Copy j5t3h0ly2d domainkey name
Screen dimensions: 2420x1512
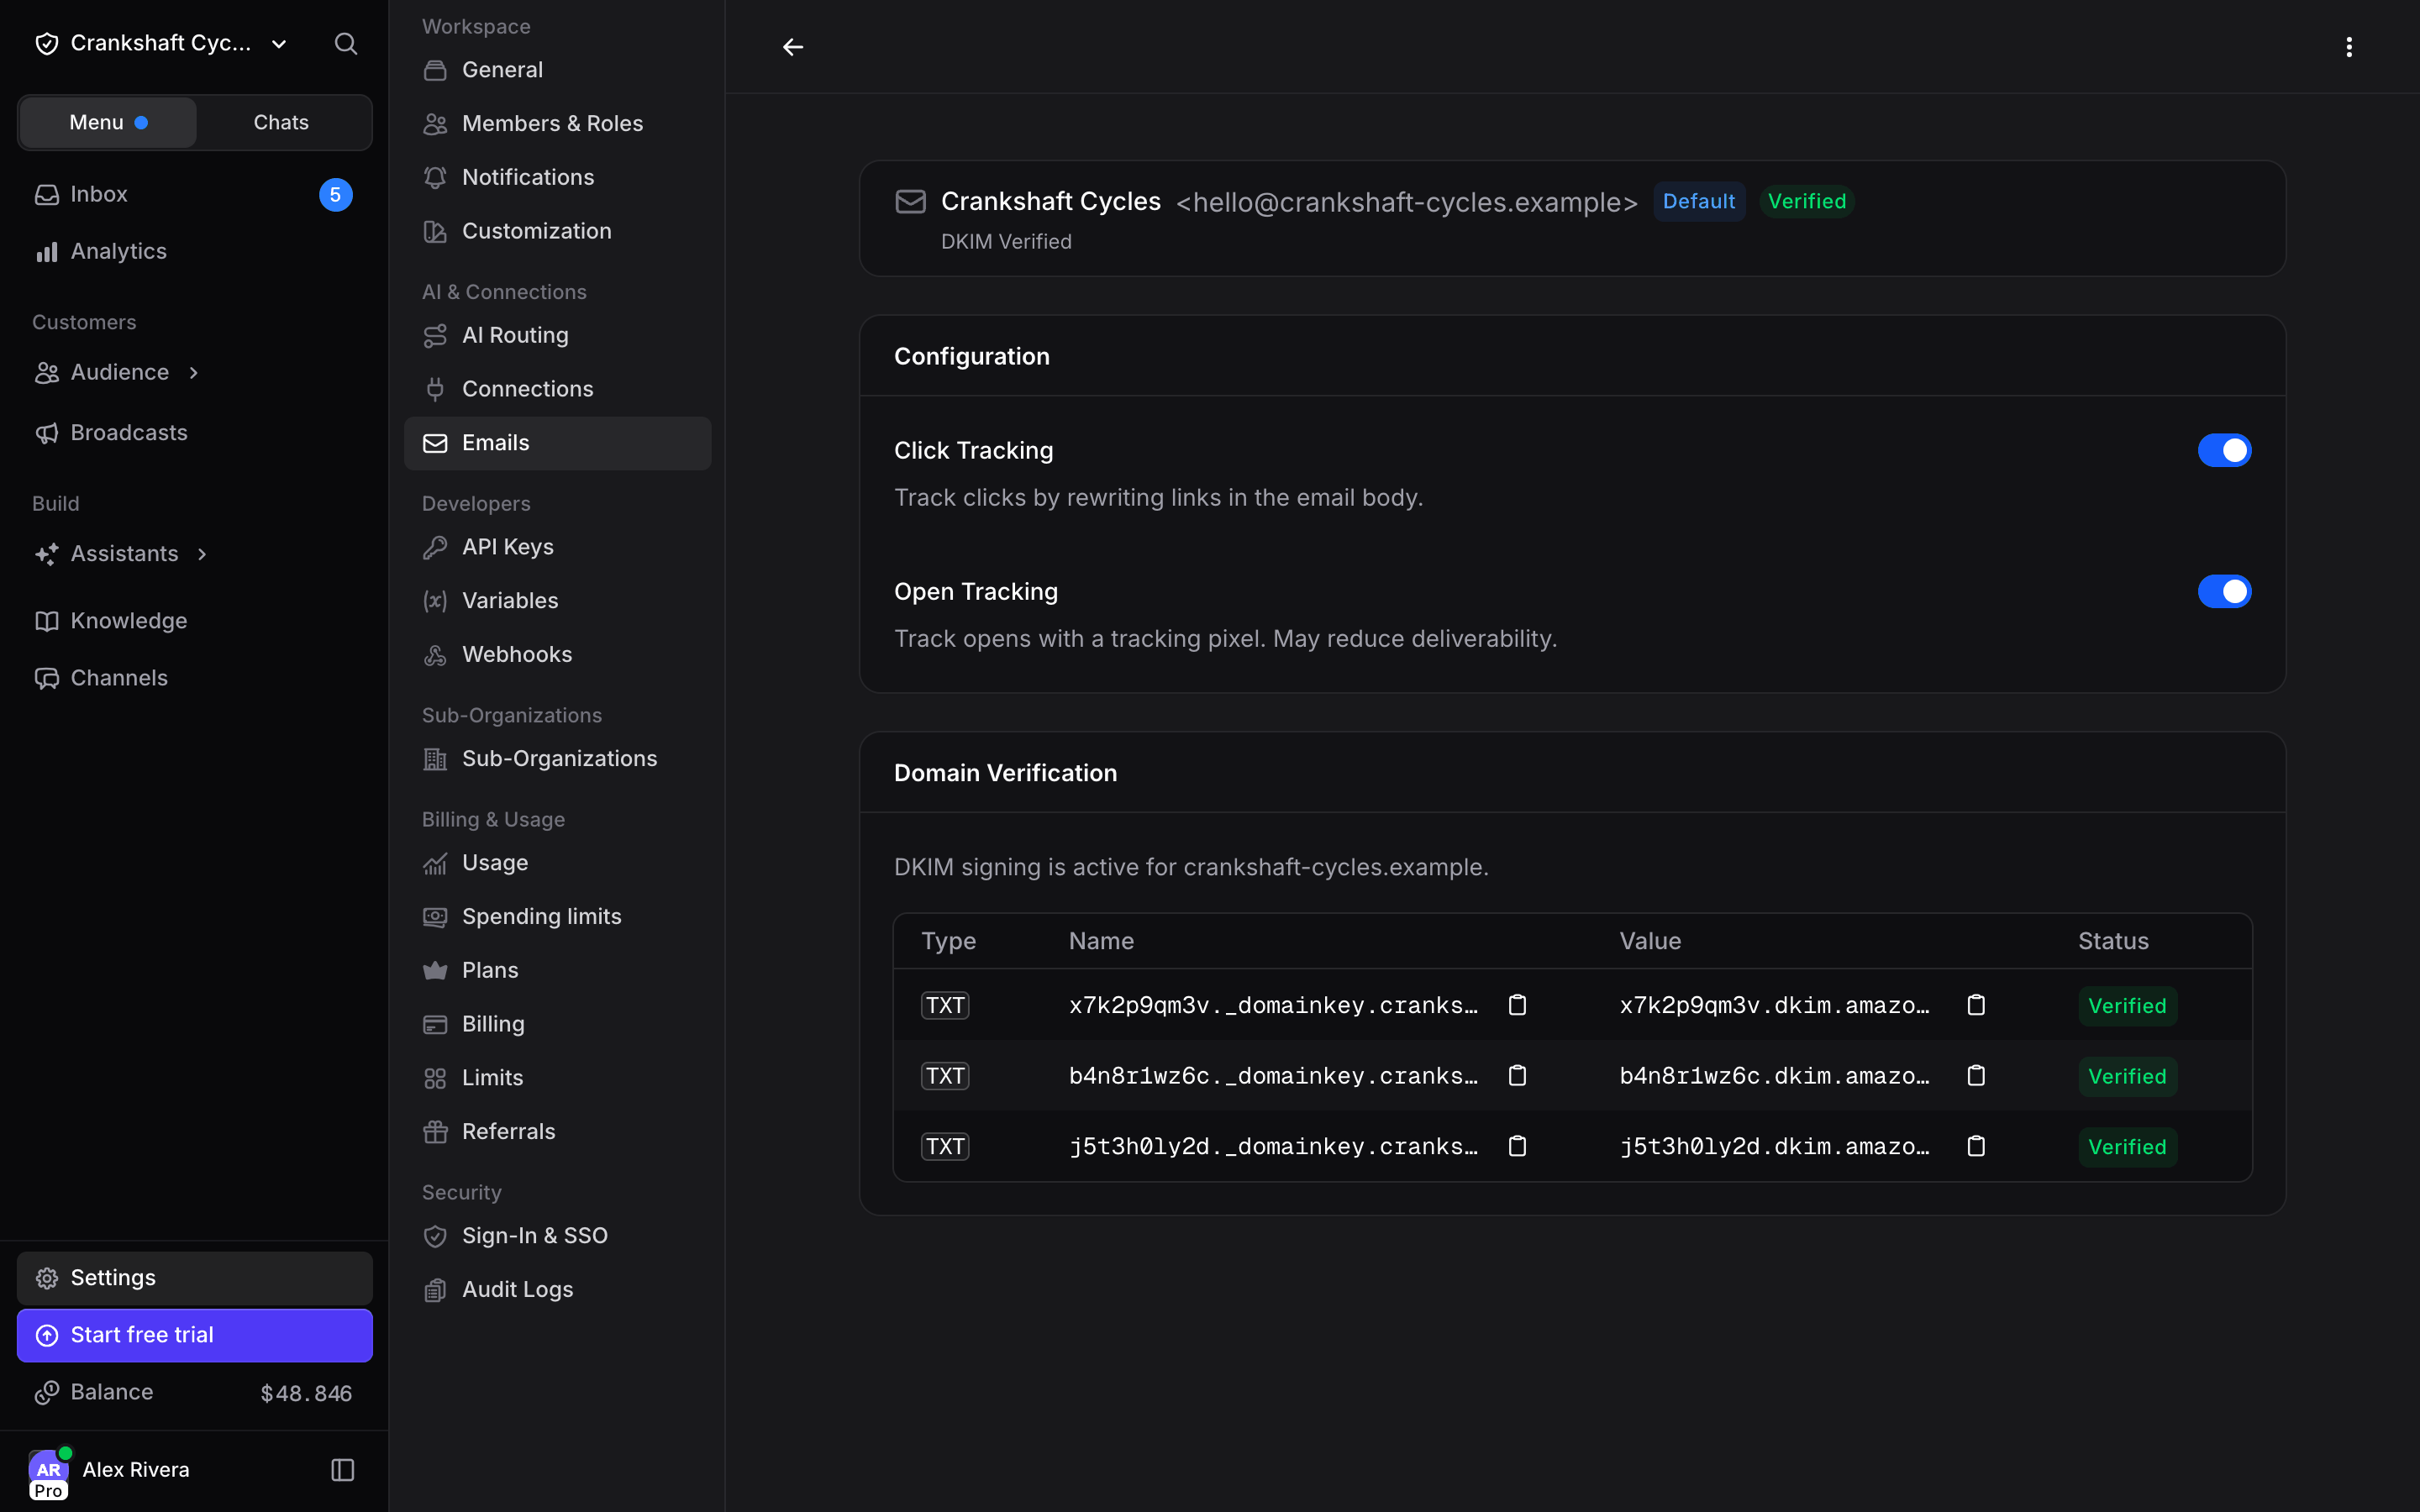[1517, 1146]
